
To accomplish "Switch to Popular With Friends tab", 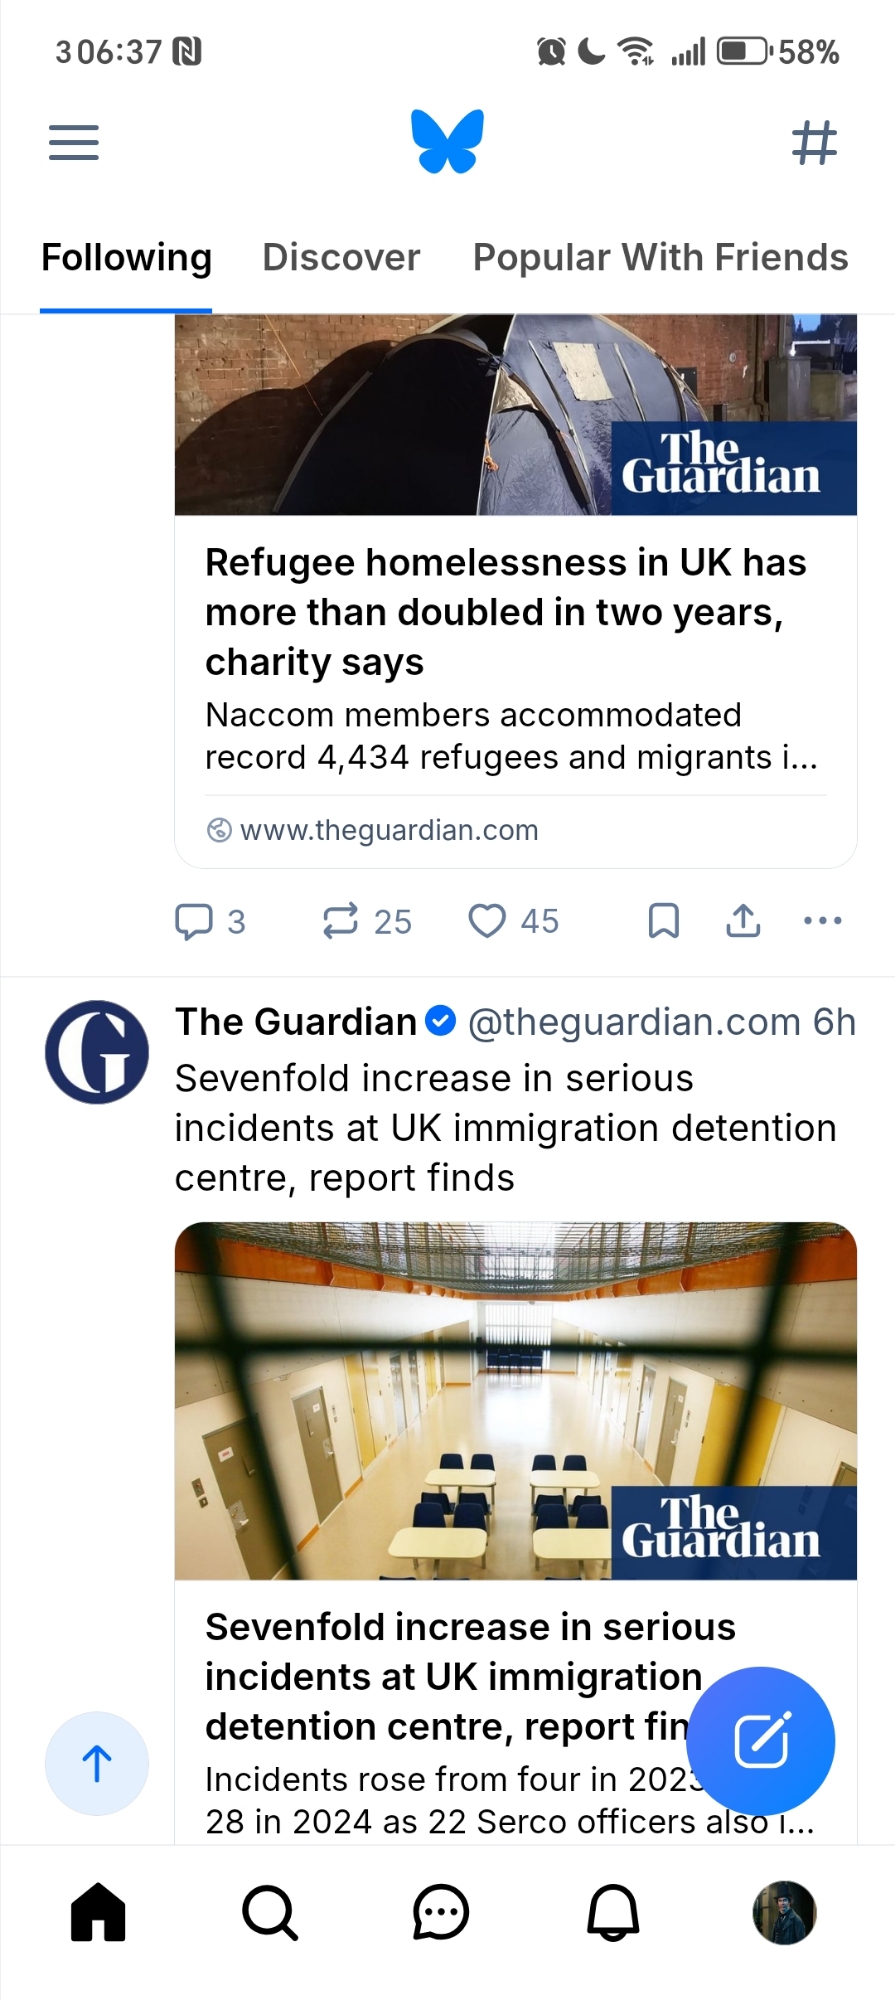I will 660,258.
